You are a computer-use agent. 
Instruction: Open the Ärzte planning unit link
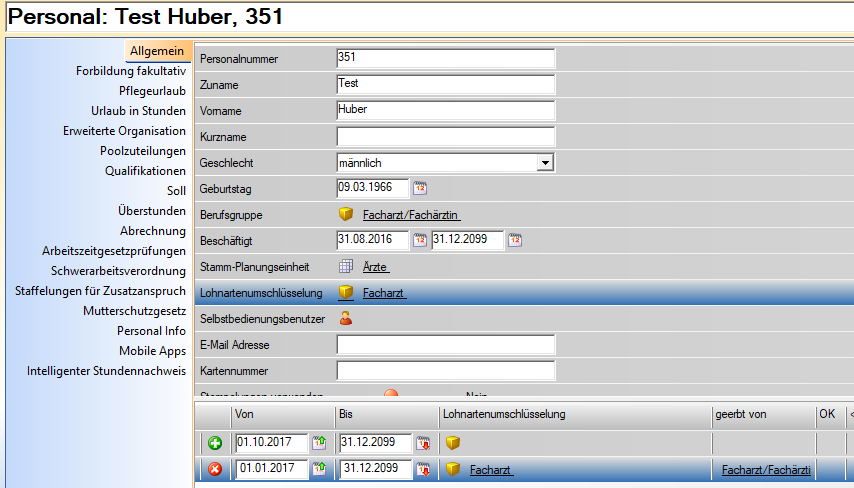point(376,267)
